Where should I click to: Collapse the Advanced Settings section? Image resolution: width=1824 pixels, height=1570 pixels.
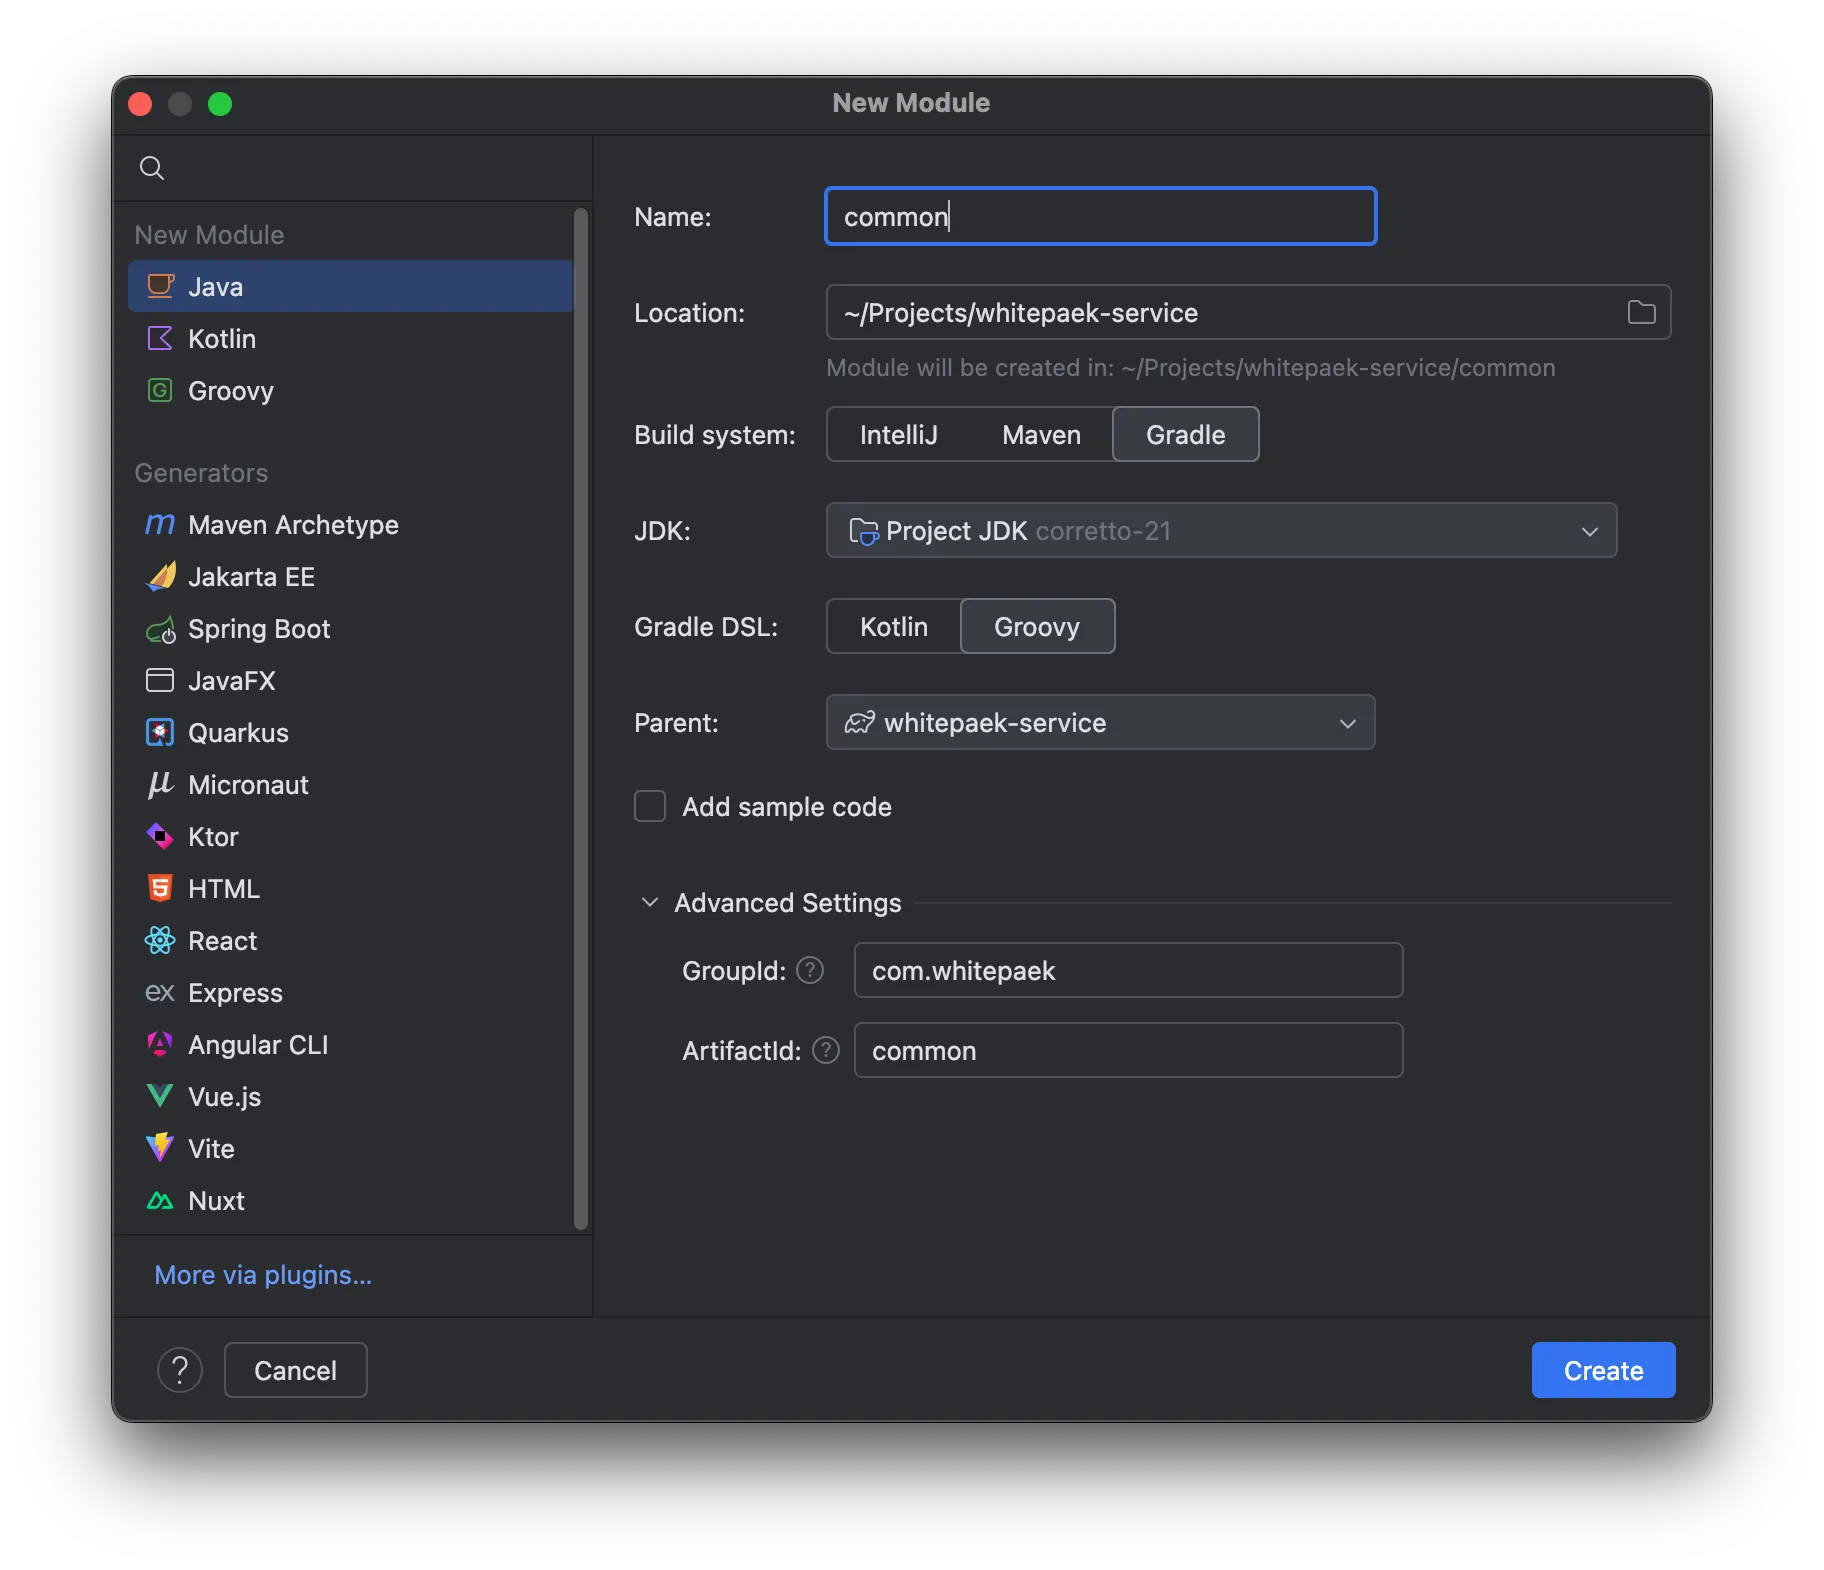coord(650,902)
